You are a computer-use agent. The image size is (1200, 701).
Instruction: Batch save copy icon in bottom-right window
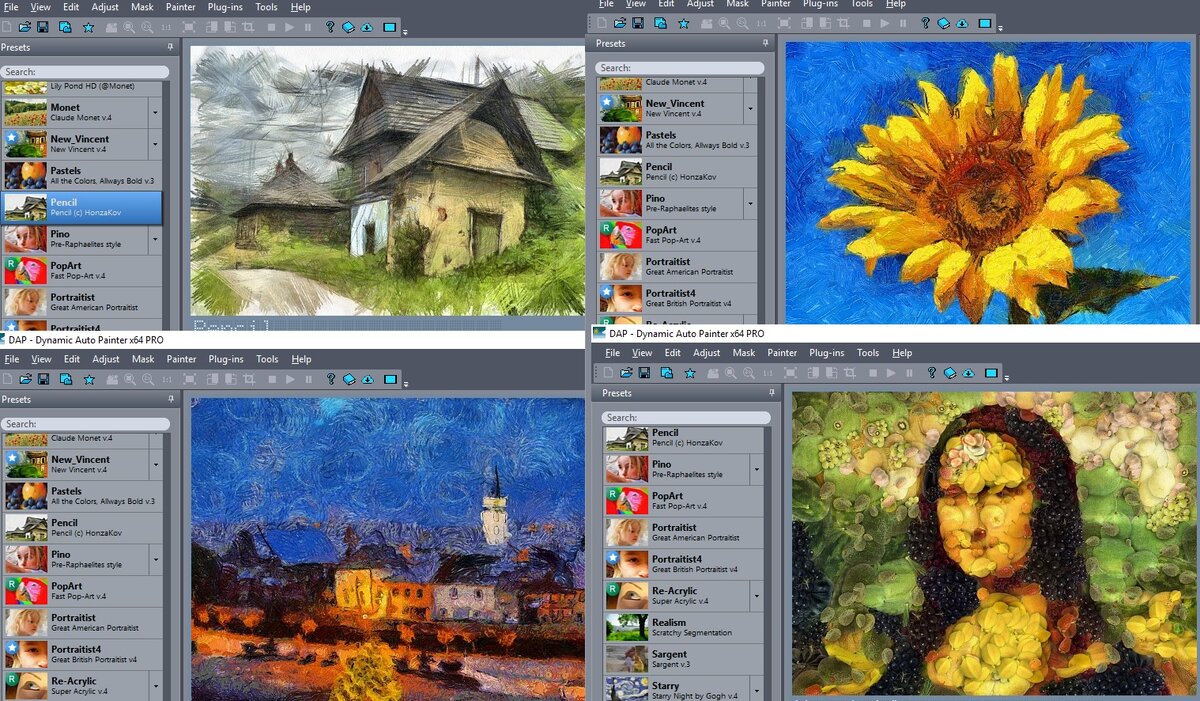667,373
